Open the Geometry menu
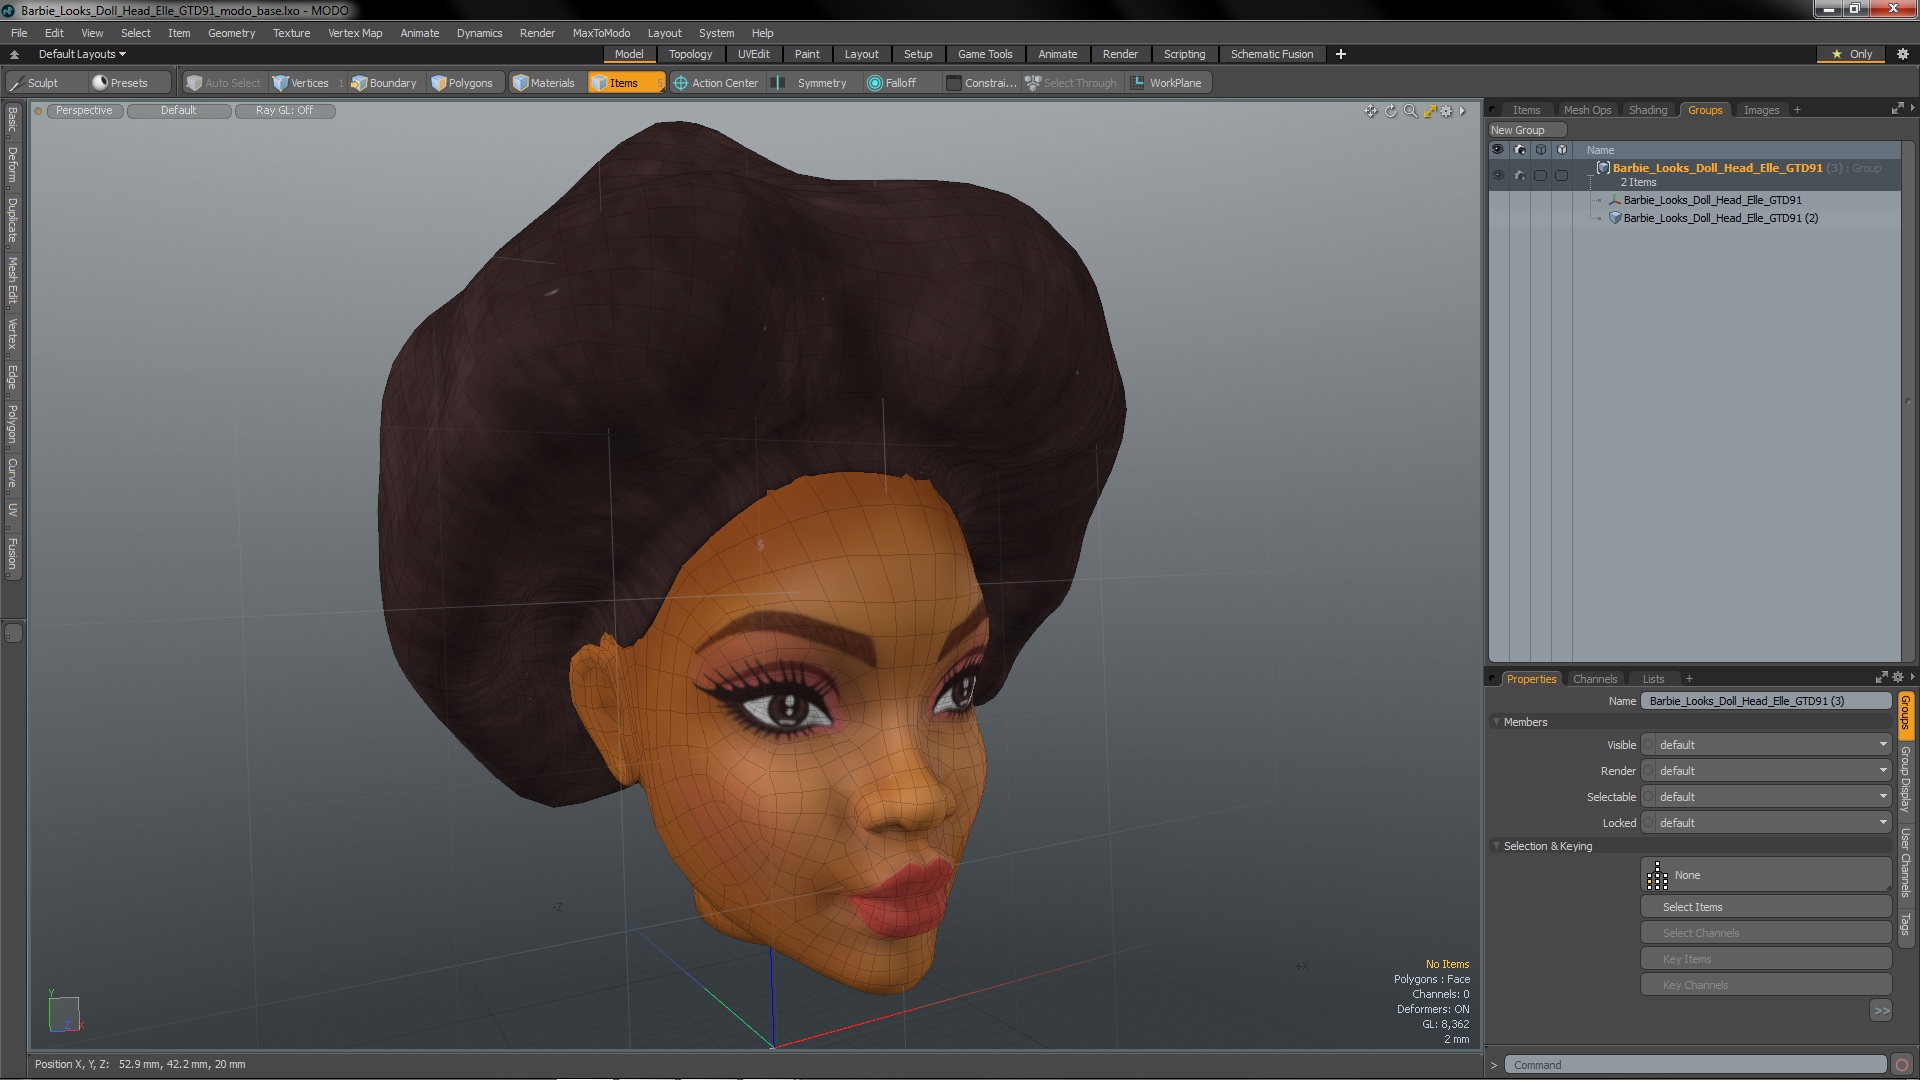Viewport: 1920px width, 1080px height. 231,33
